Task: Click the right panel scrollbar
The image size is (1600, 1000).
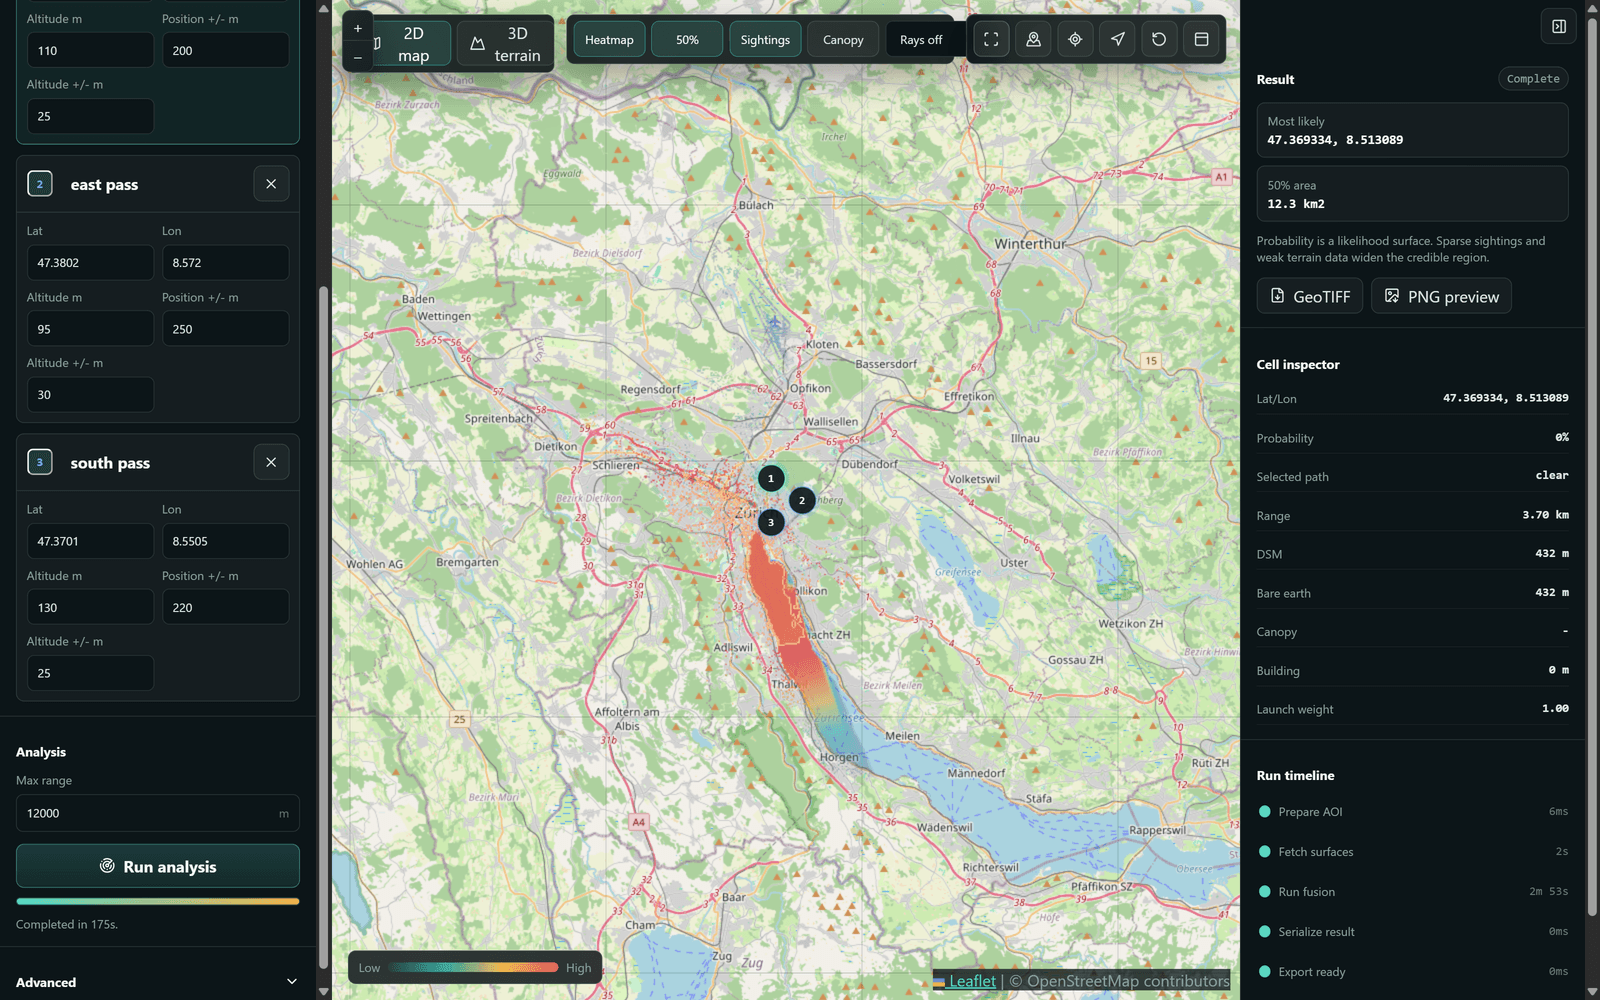Action: pyautogui.click(x=1592, y=466)
